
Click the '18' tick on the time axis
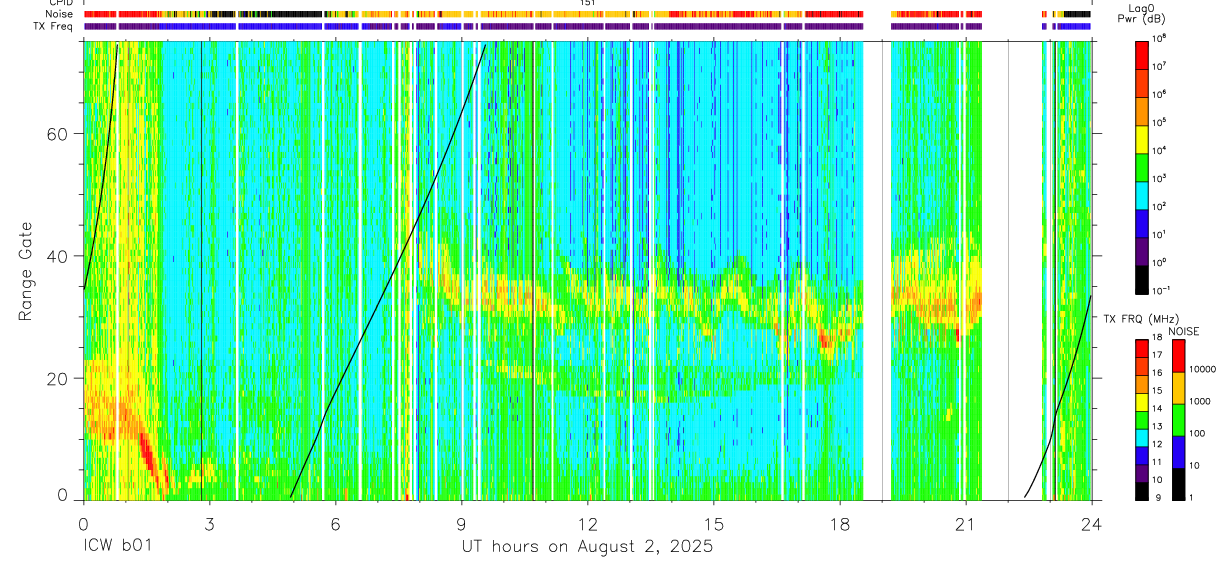click(840, 524)
